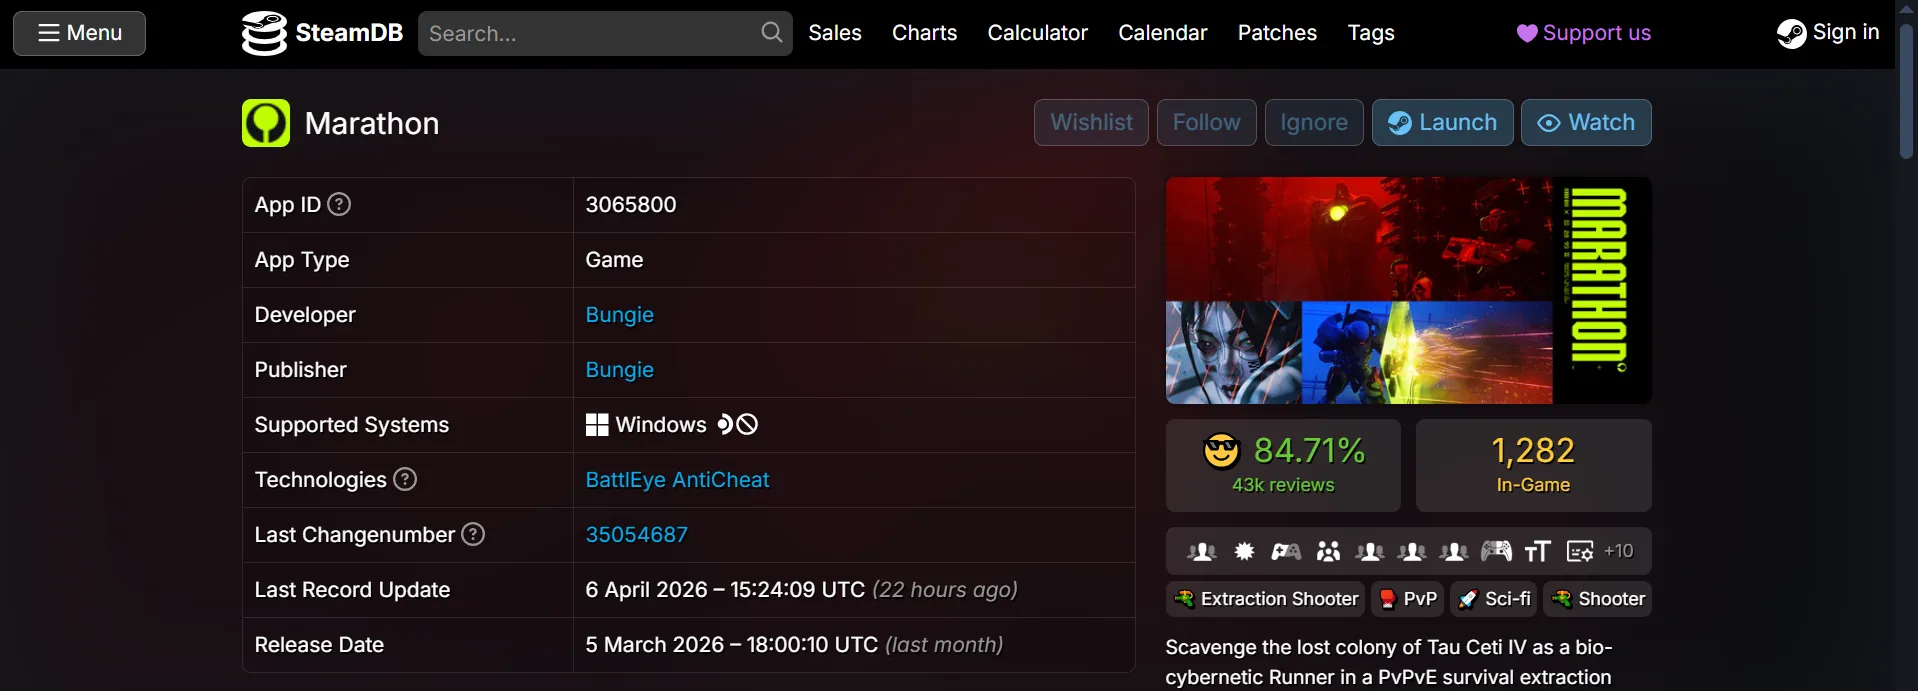
Task: Open the Publisher Bungie link
Action: (619, 370)
